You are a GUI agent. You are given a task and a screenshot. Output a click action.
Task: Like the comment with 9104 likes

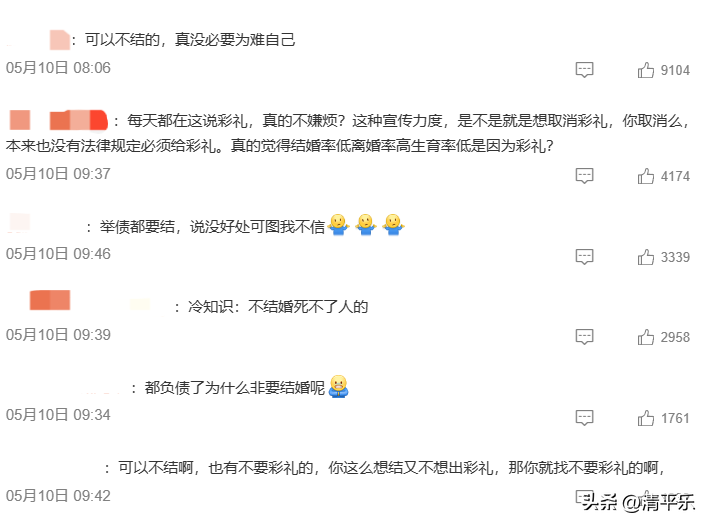[x=645, y=70]
